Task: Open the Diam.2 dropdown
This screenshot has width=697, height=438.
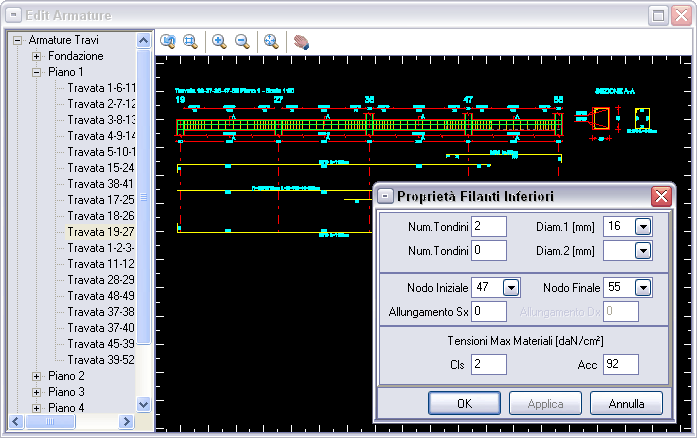Action: pos(642,250)
